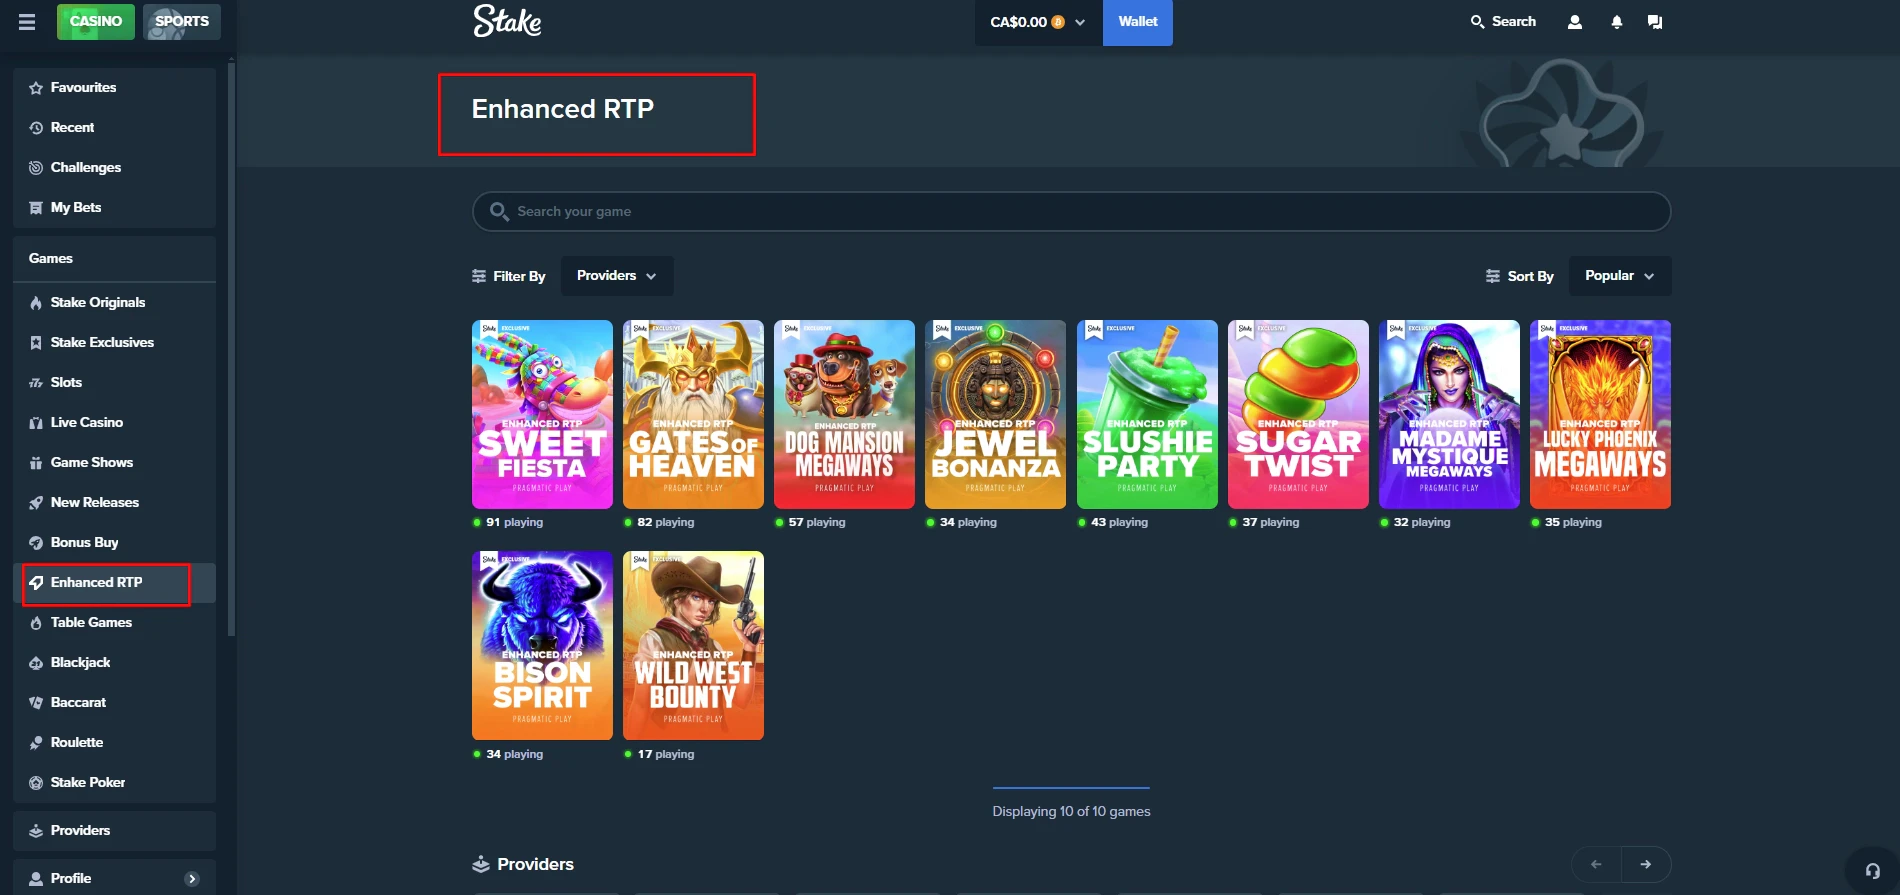Open the Providers filter dropdown

(x=617, y=276)
